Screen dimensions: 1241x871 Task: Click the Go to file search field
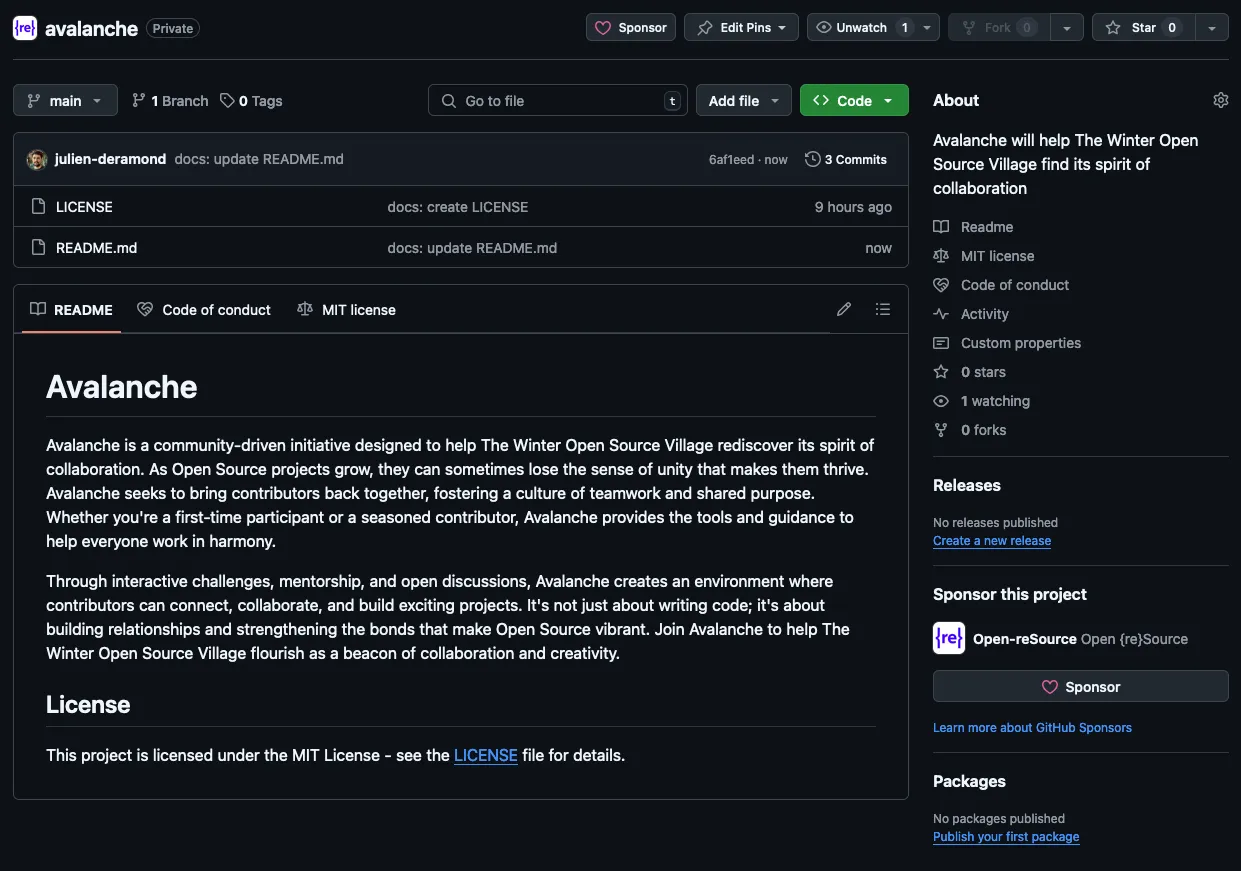[x=557, y=101]
